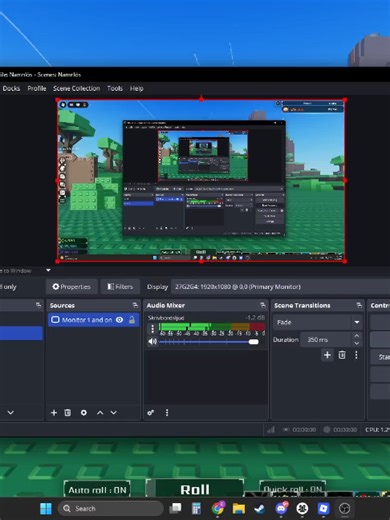Toggle Auto roll in the game
Viewport: 390px width, 520px height.
[97, 490]
